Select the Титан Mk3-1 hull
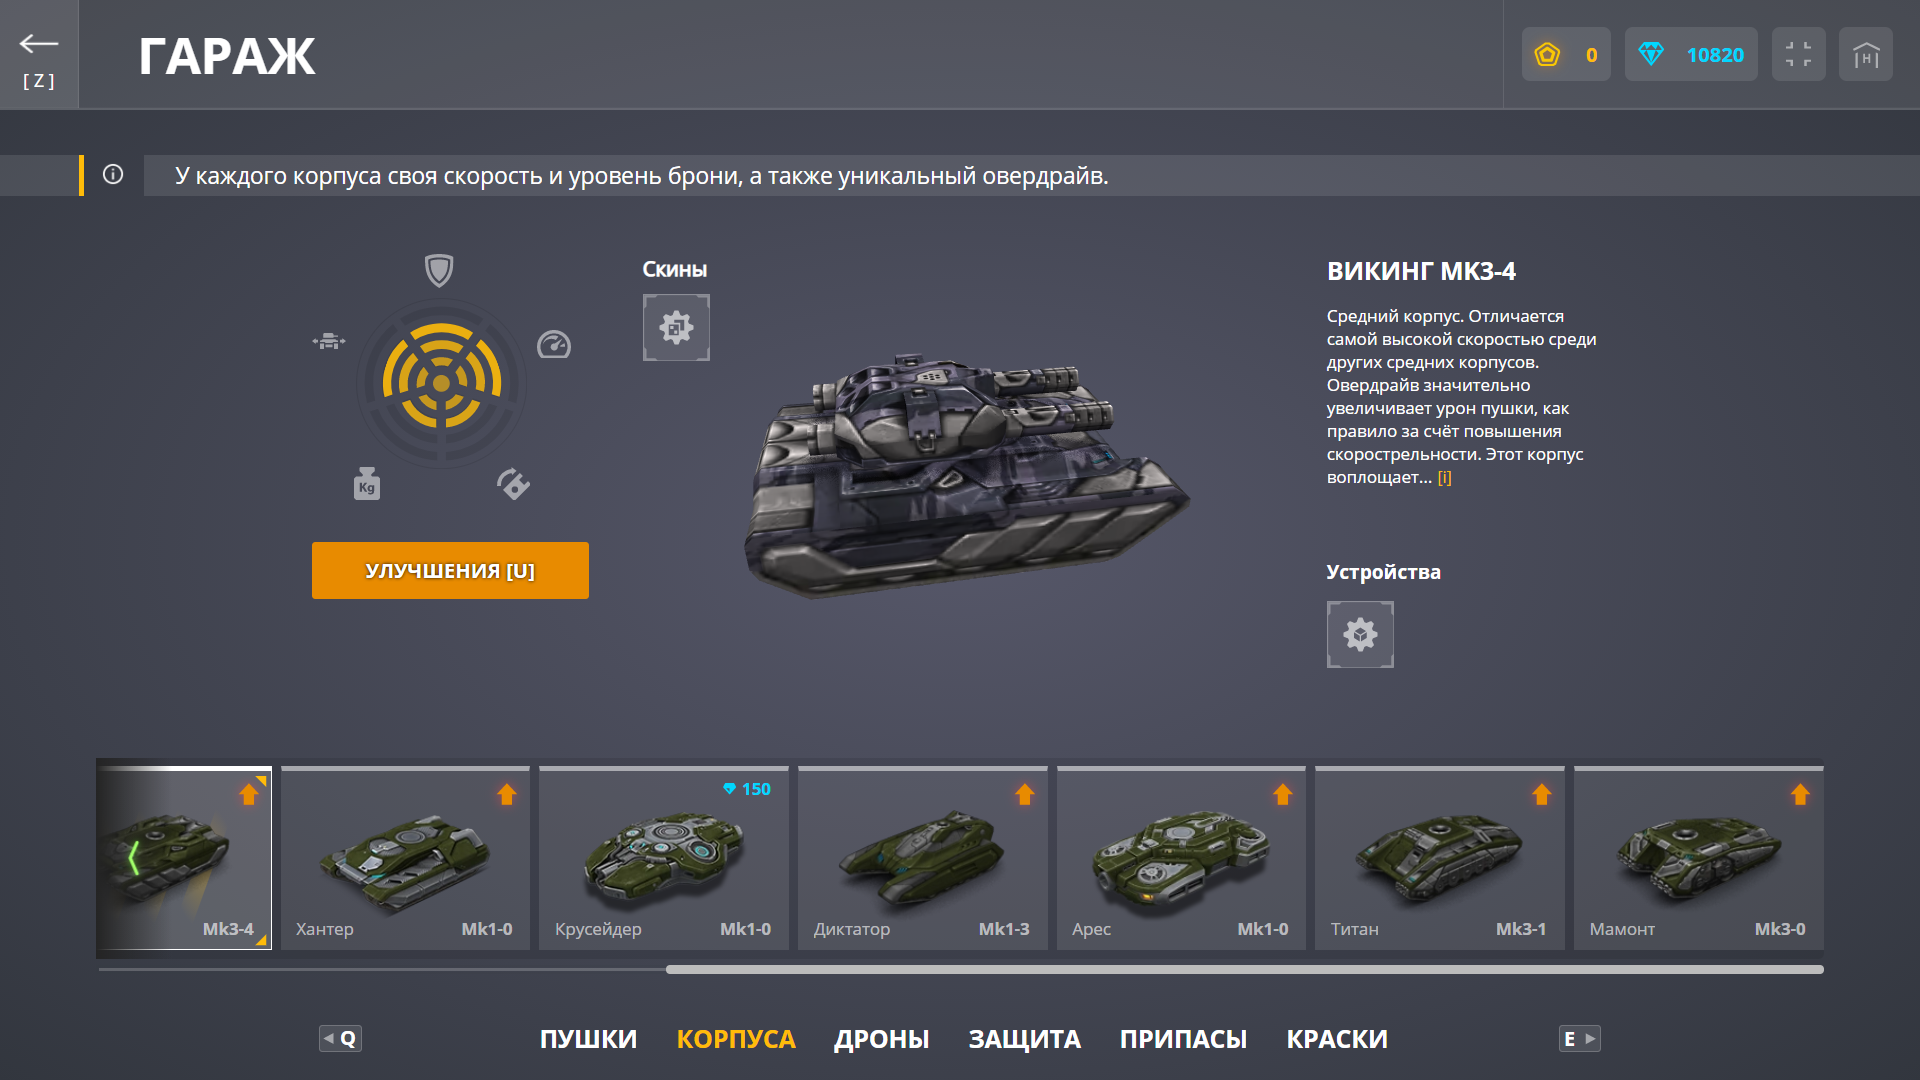 (1440, 858)
